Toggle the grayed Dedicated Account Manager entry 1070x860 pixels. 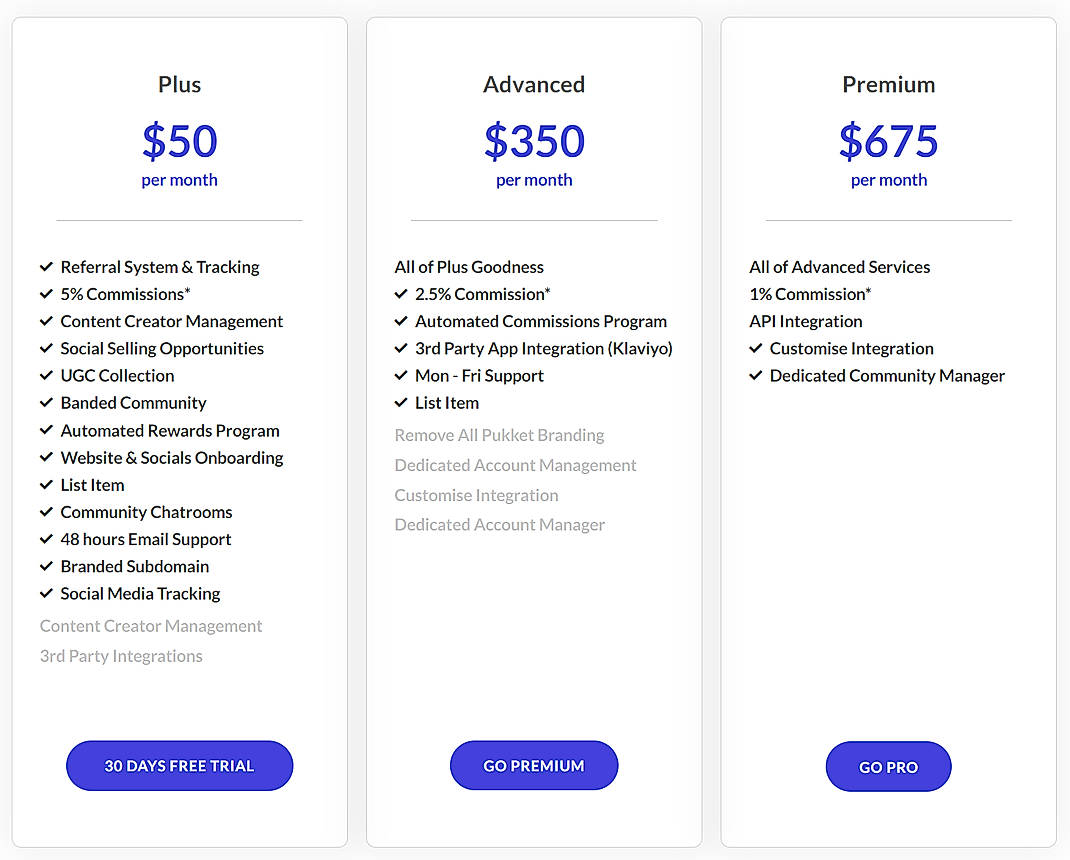coord(499,524)
